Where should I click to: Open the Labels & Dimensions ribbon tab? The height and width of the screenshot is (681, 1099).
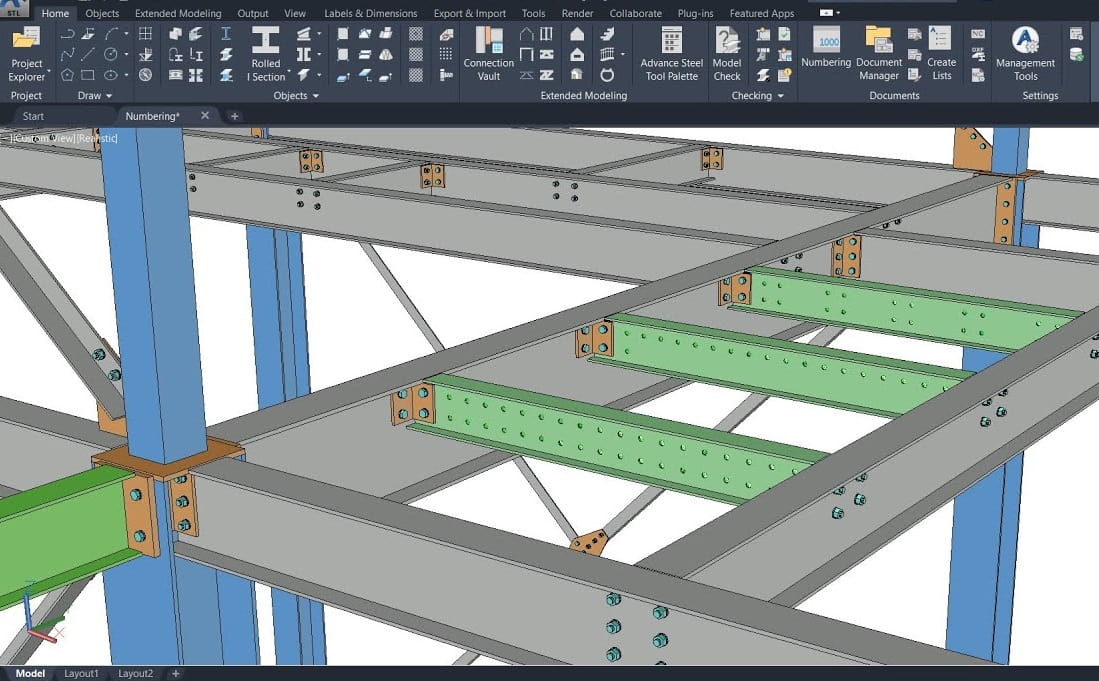(370, 13)
